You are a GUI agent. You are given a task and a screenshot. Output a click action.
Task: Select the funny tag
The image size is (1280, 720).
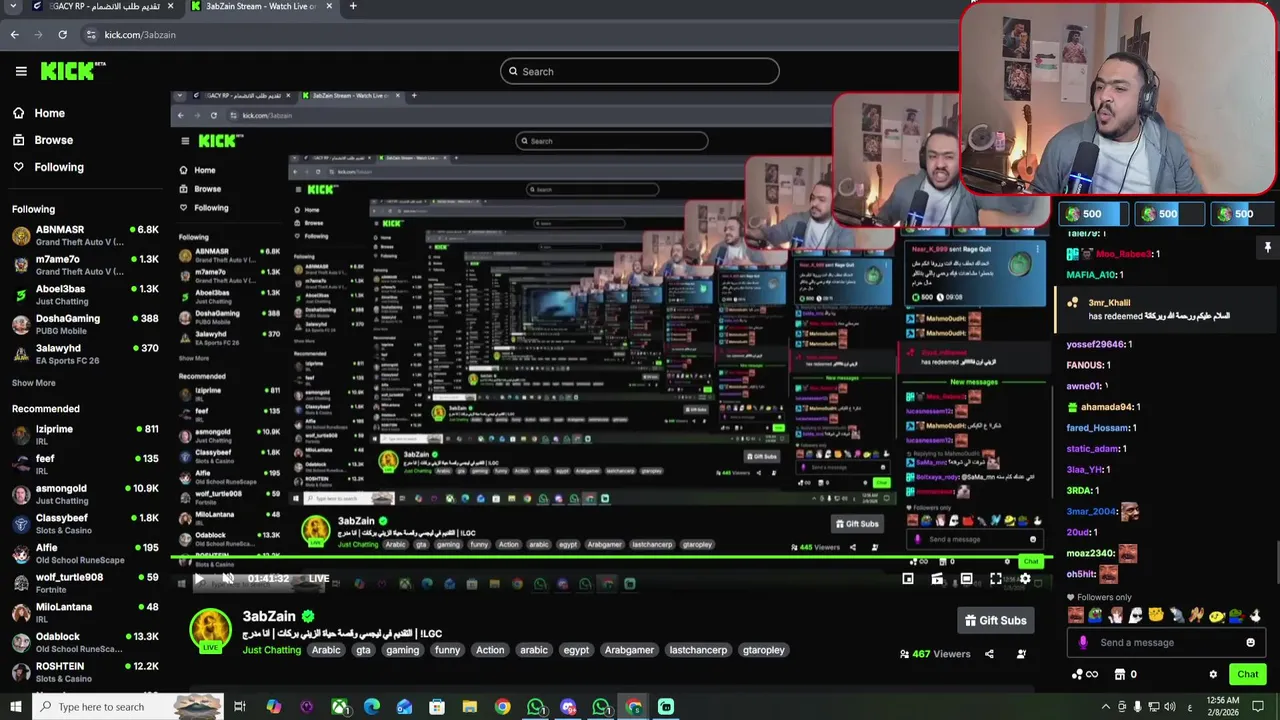[448, 650]
